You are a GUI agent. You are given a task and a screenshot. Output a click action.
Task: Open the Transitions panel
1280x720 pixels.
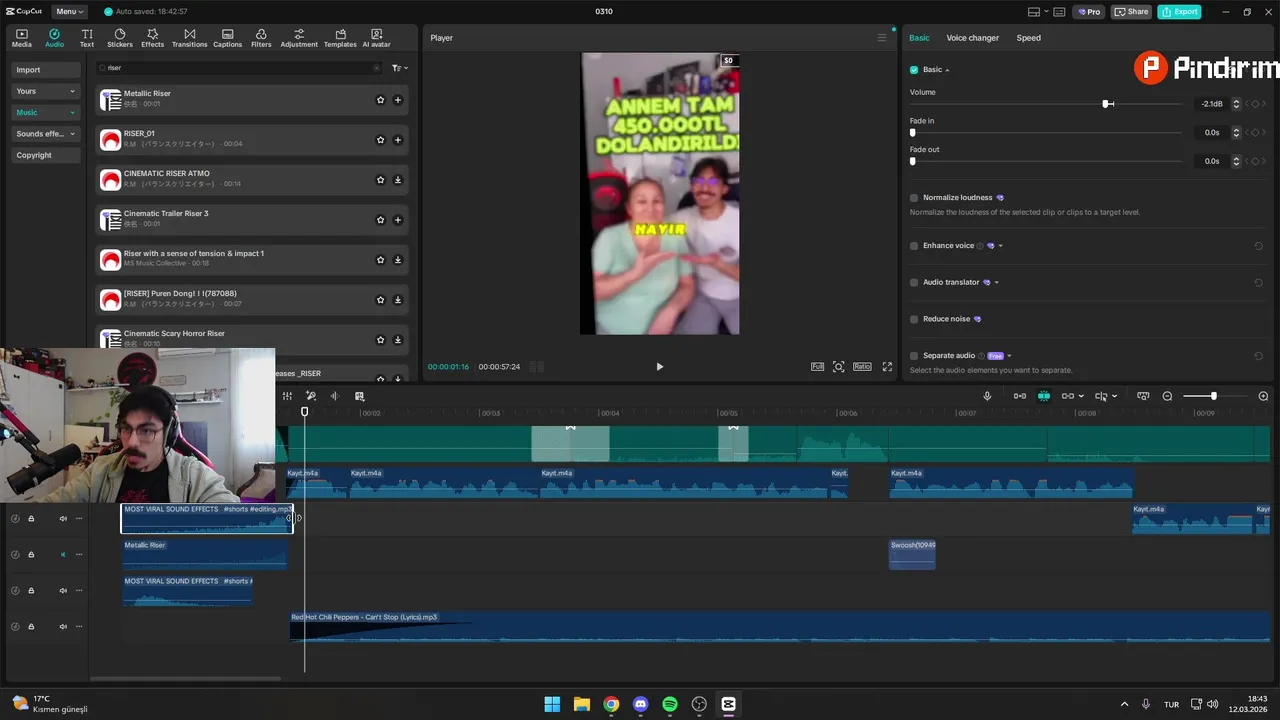coord(189,38)
